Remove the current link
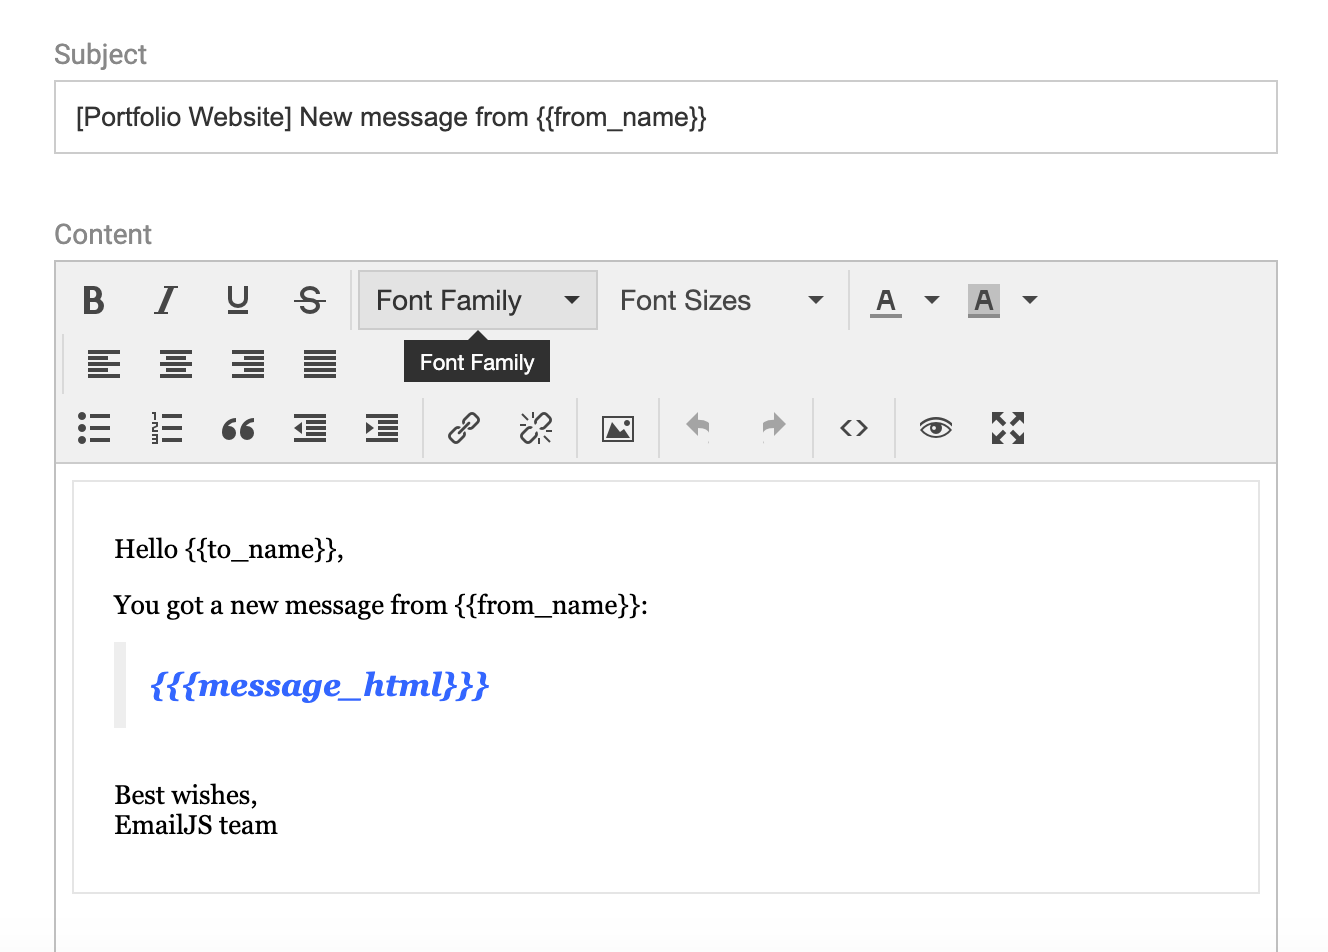1328x952 pixels. (x=536, y=428)
